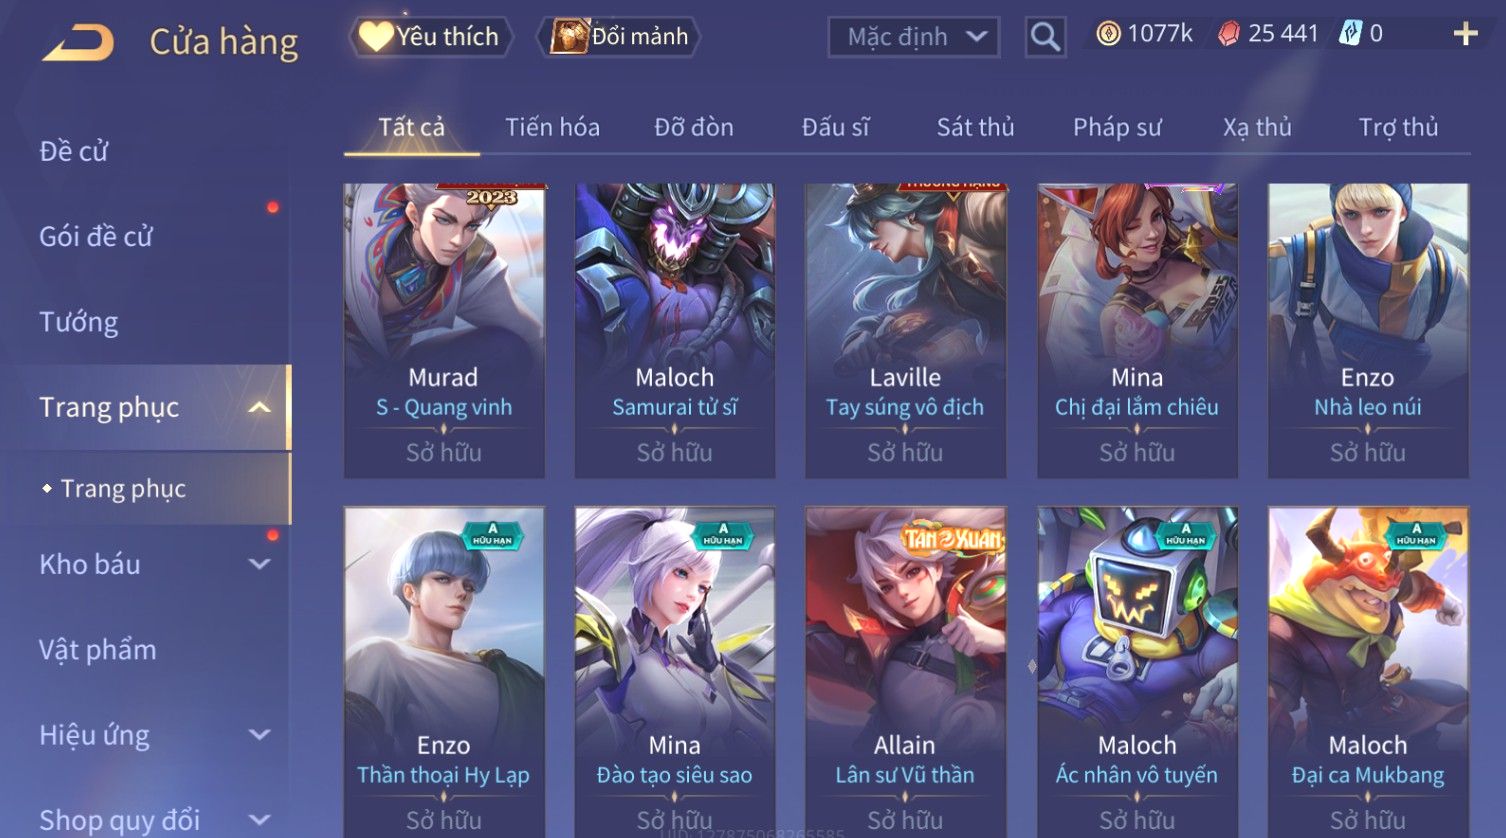This screenshot has height=838, width=1506.
Task: Select the Murad S - Quang vinh skin card
Action: pos(444,331)
